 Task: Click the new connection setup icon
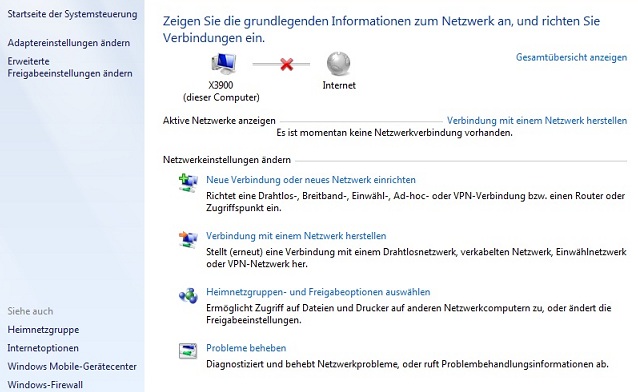[x=188, y=183]
